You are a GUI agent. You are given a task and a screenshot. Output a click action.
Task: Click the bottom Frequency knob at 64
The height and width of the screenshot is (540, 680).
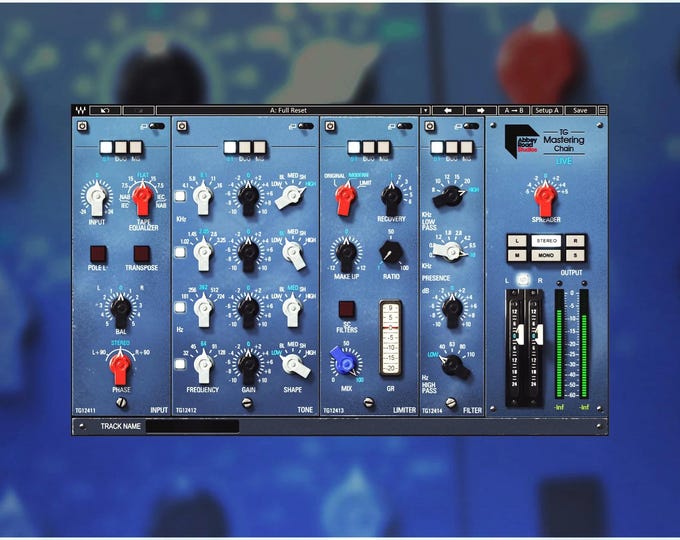click(203, 367)
